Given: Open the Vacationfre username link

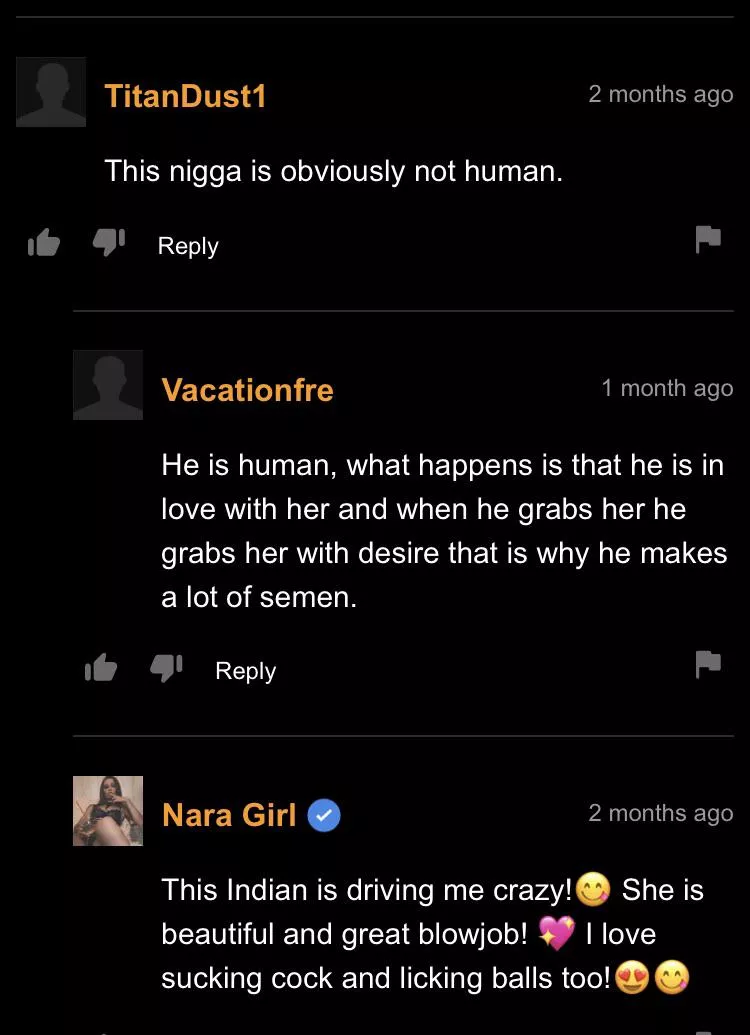Looking at the screenshot, I should 247,389.
